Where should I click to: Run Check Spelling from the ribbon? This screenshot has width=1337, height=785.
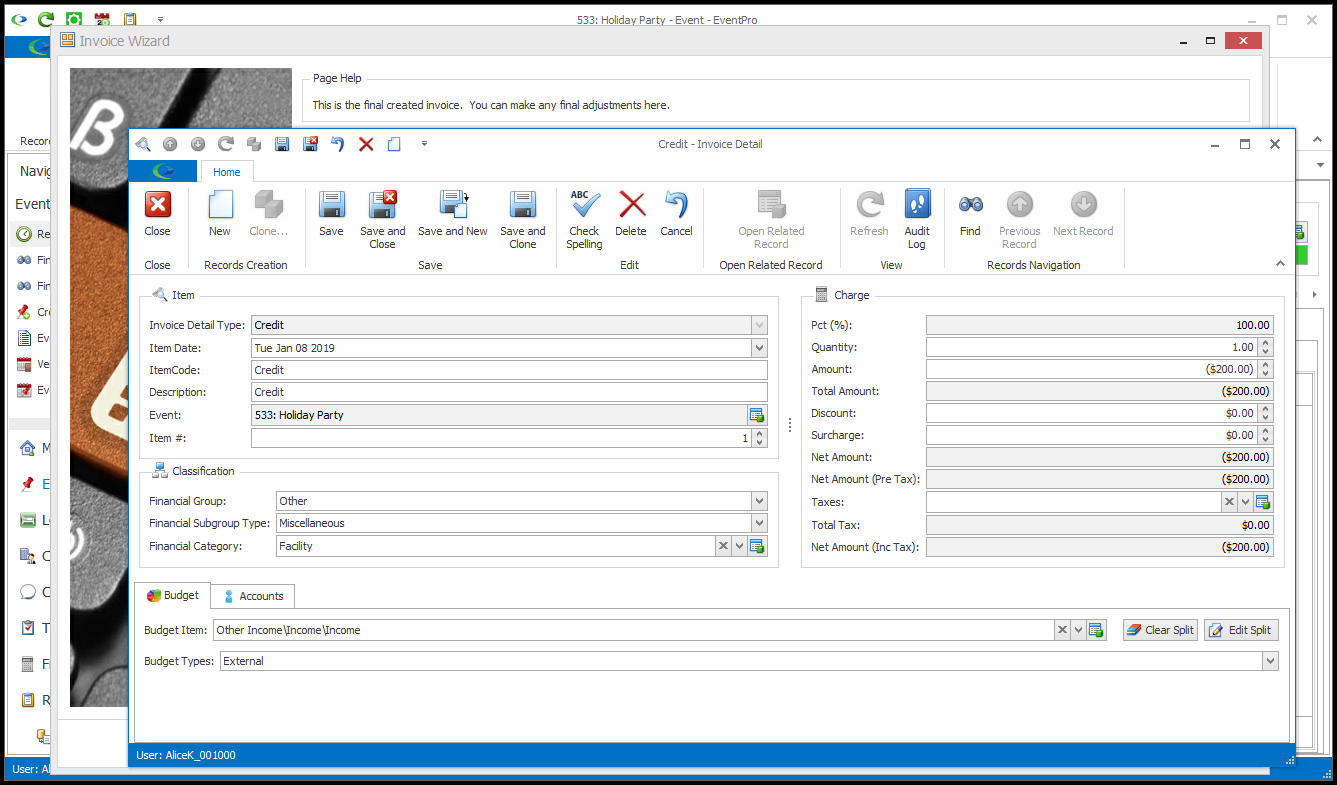coord(585,220)
